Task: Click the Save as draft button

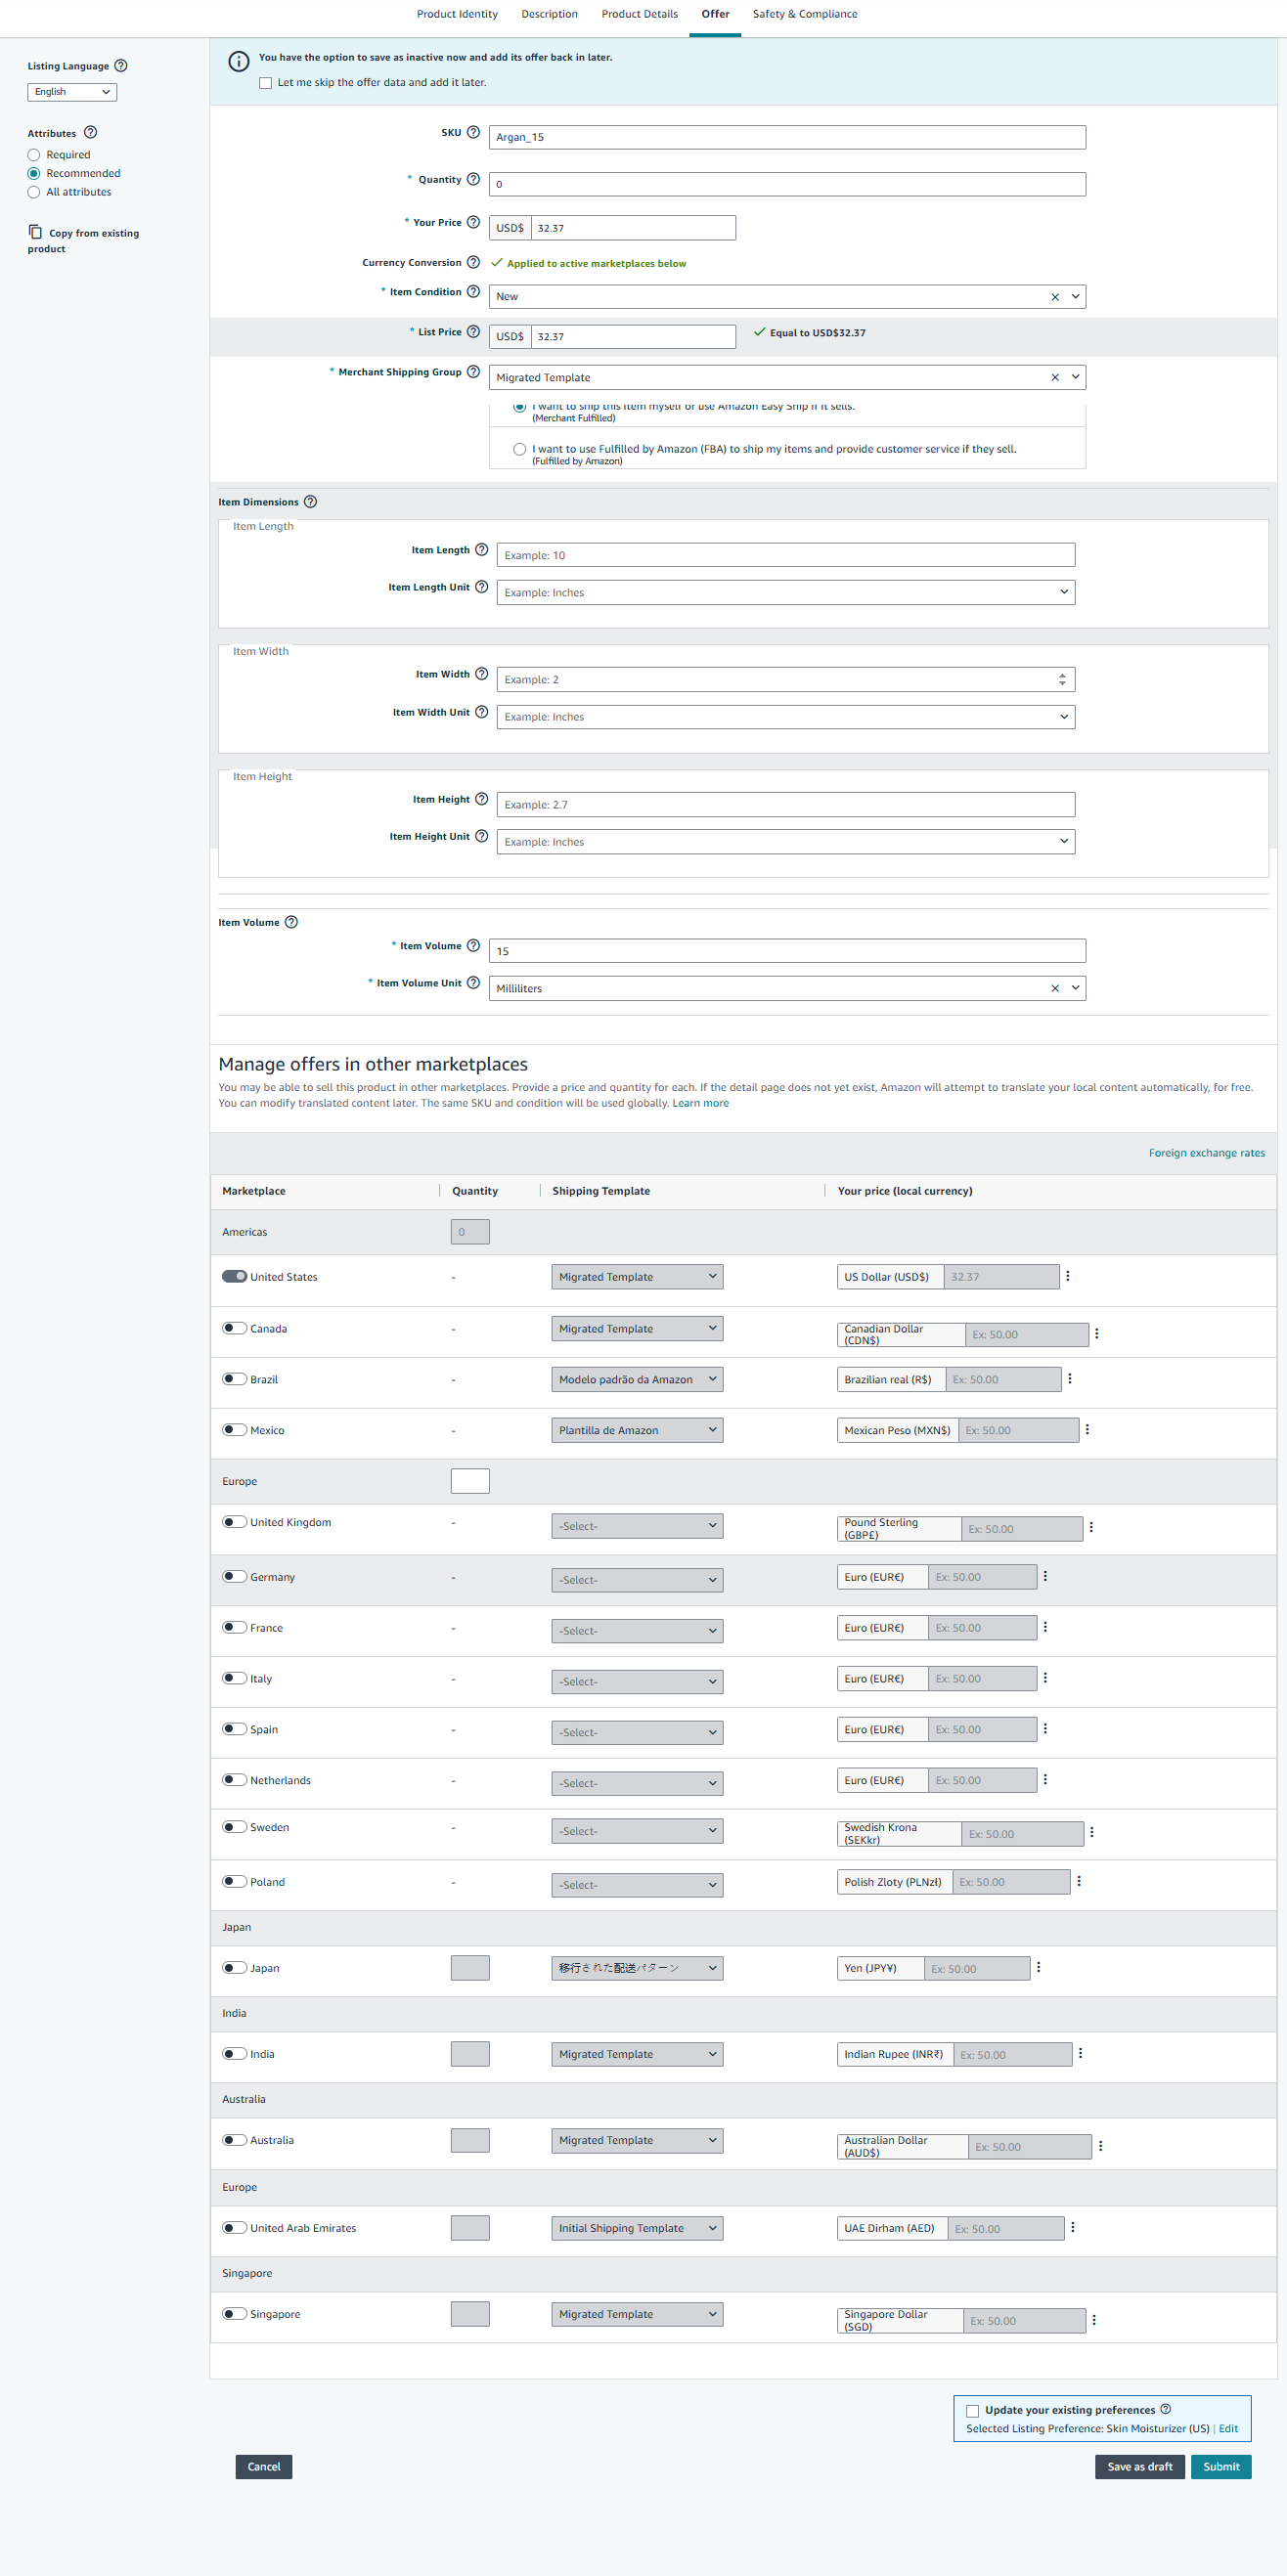Action: click(x=1139, y=2466)
